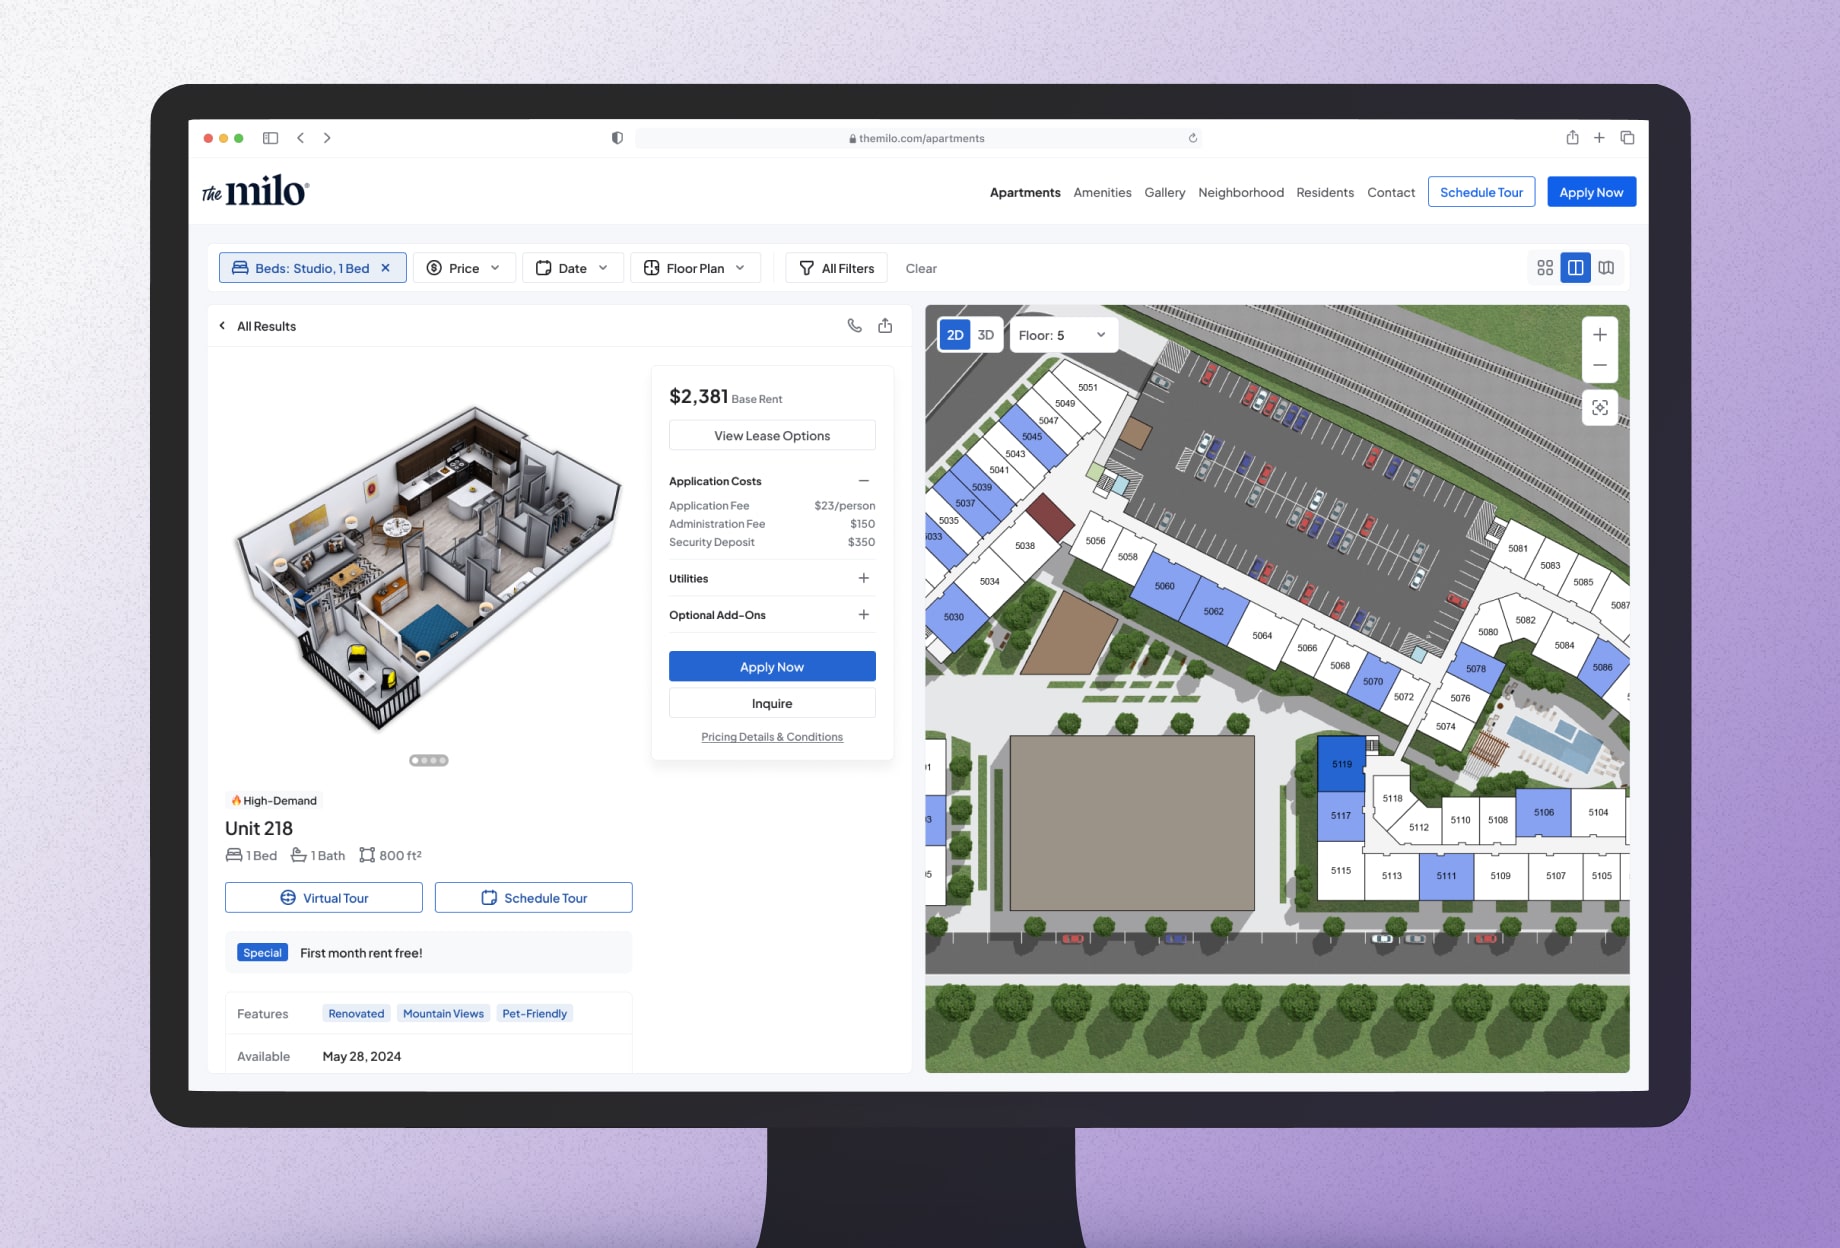
Task: Click the Pet-Friendly feature tag
Action: 534,1013
